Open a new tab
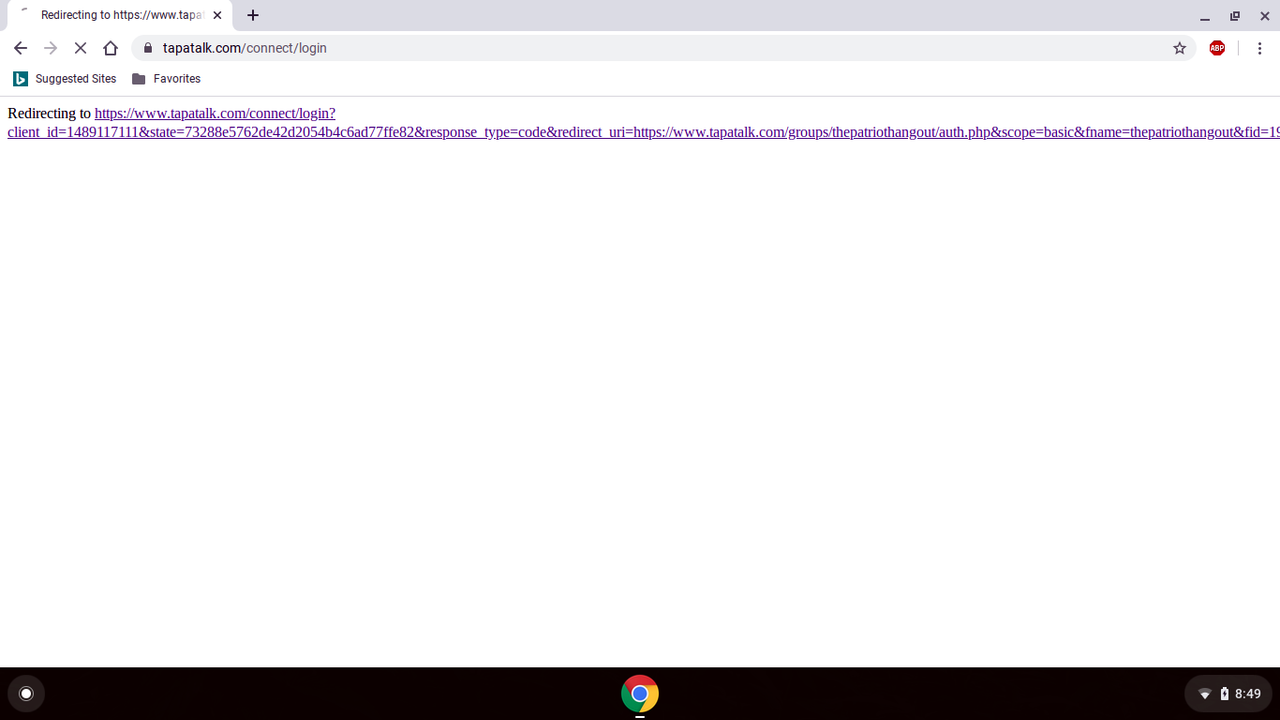The image size is (1280, 720). (x=253, y=15)
